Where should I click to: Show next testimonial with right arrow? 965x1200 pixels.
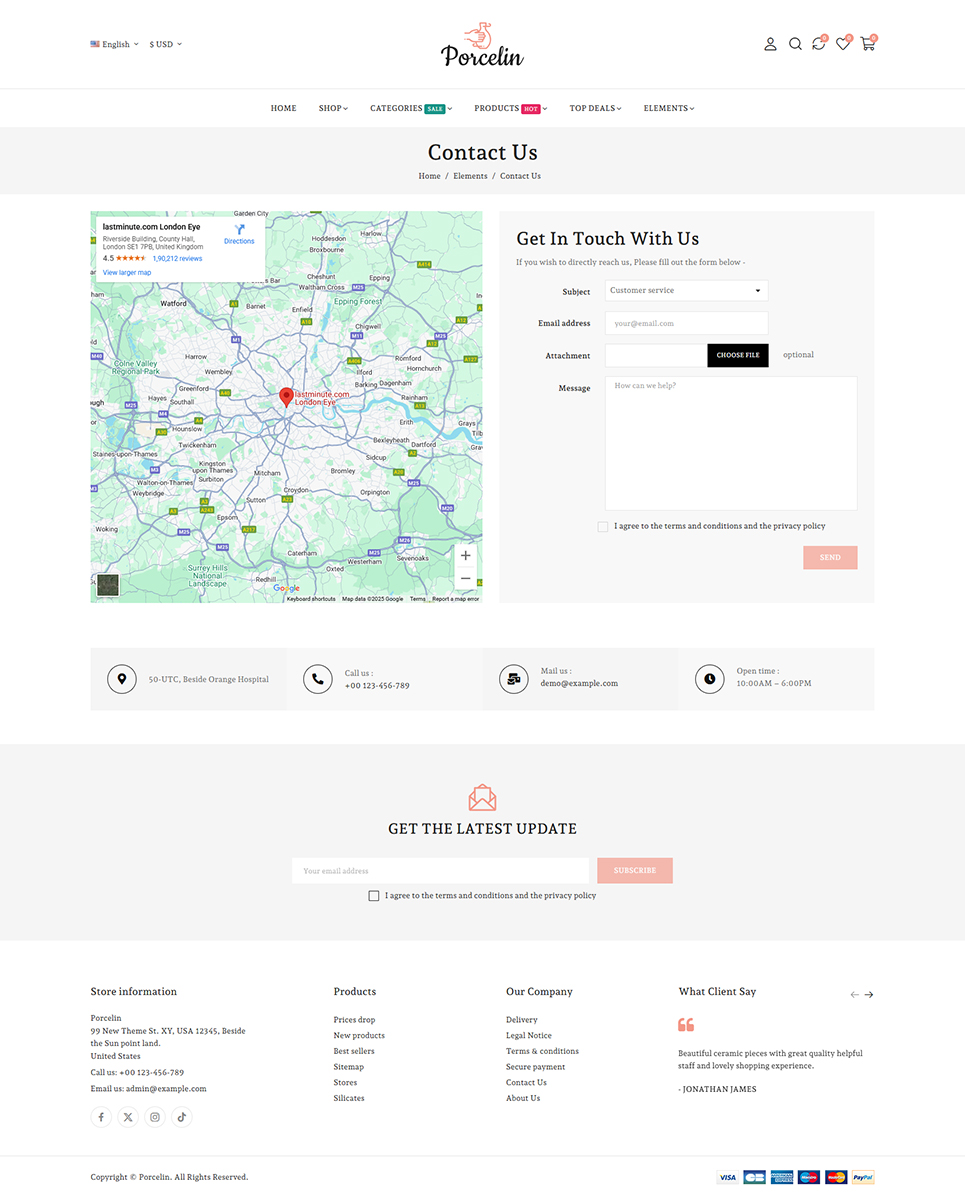869,995
